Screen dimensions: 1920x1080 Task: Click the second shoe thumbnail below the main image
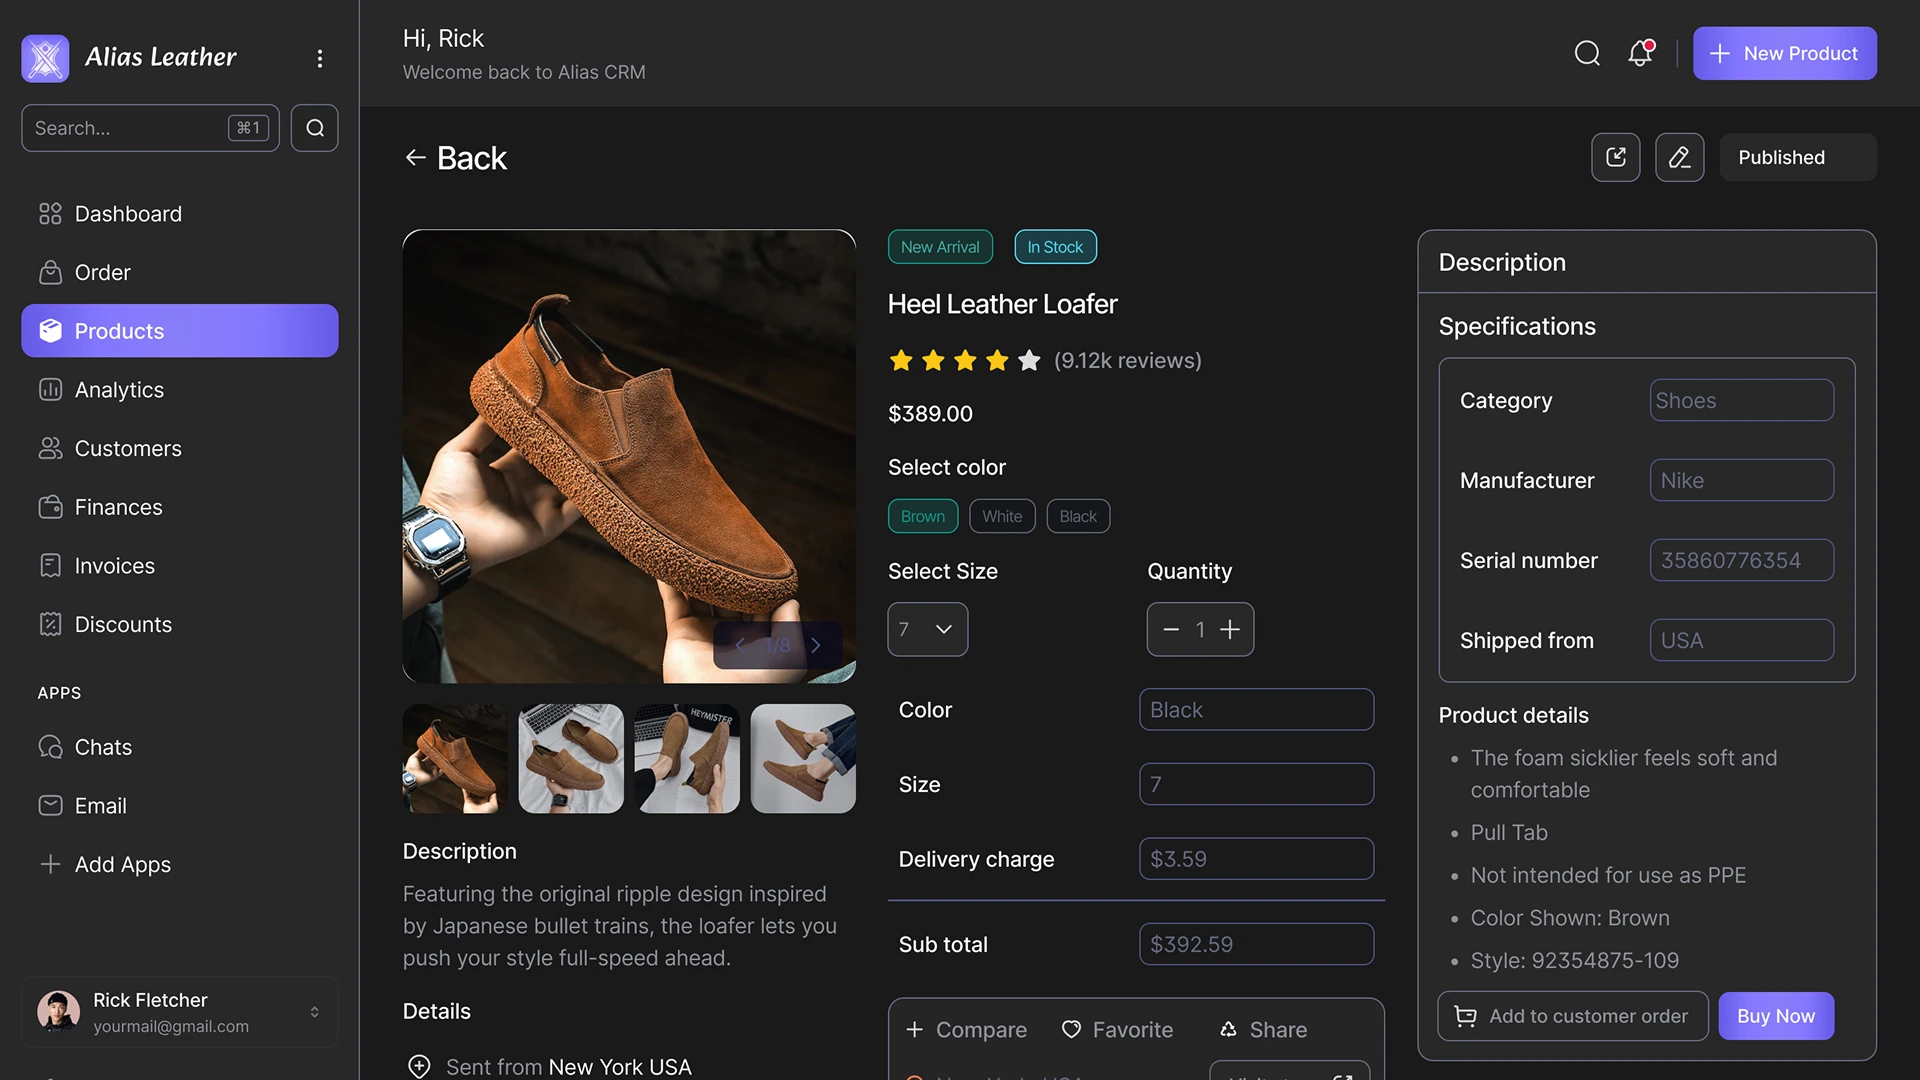(x=570, y=758)
